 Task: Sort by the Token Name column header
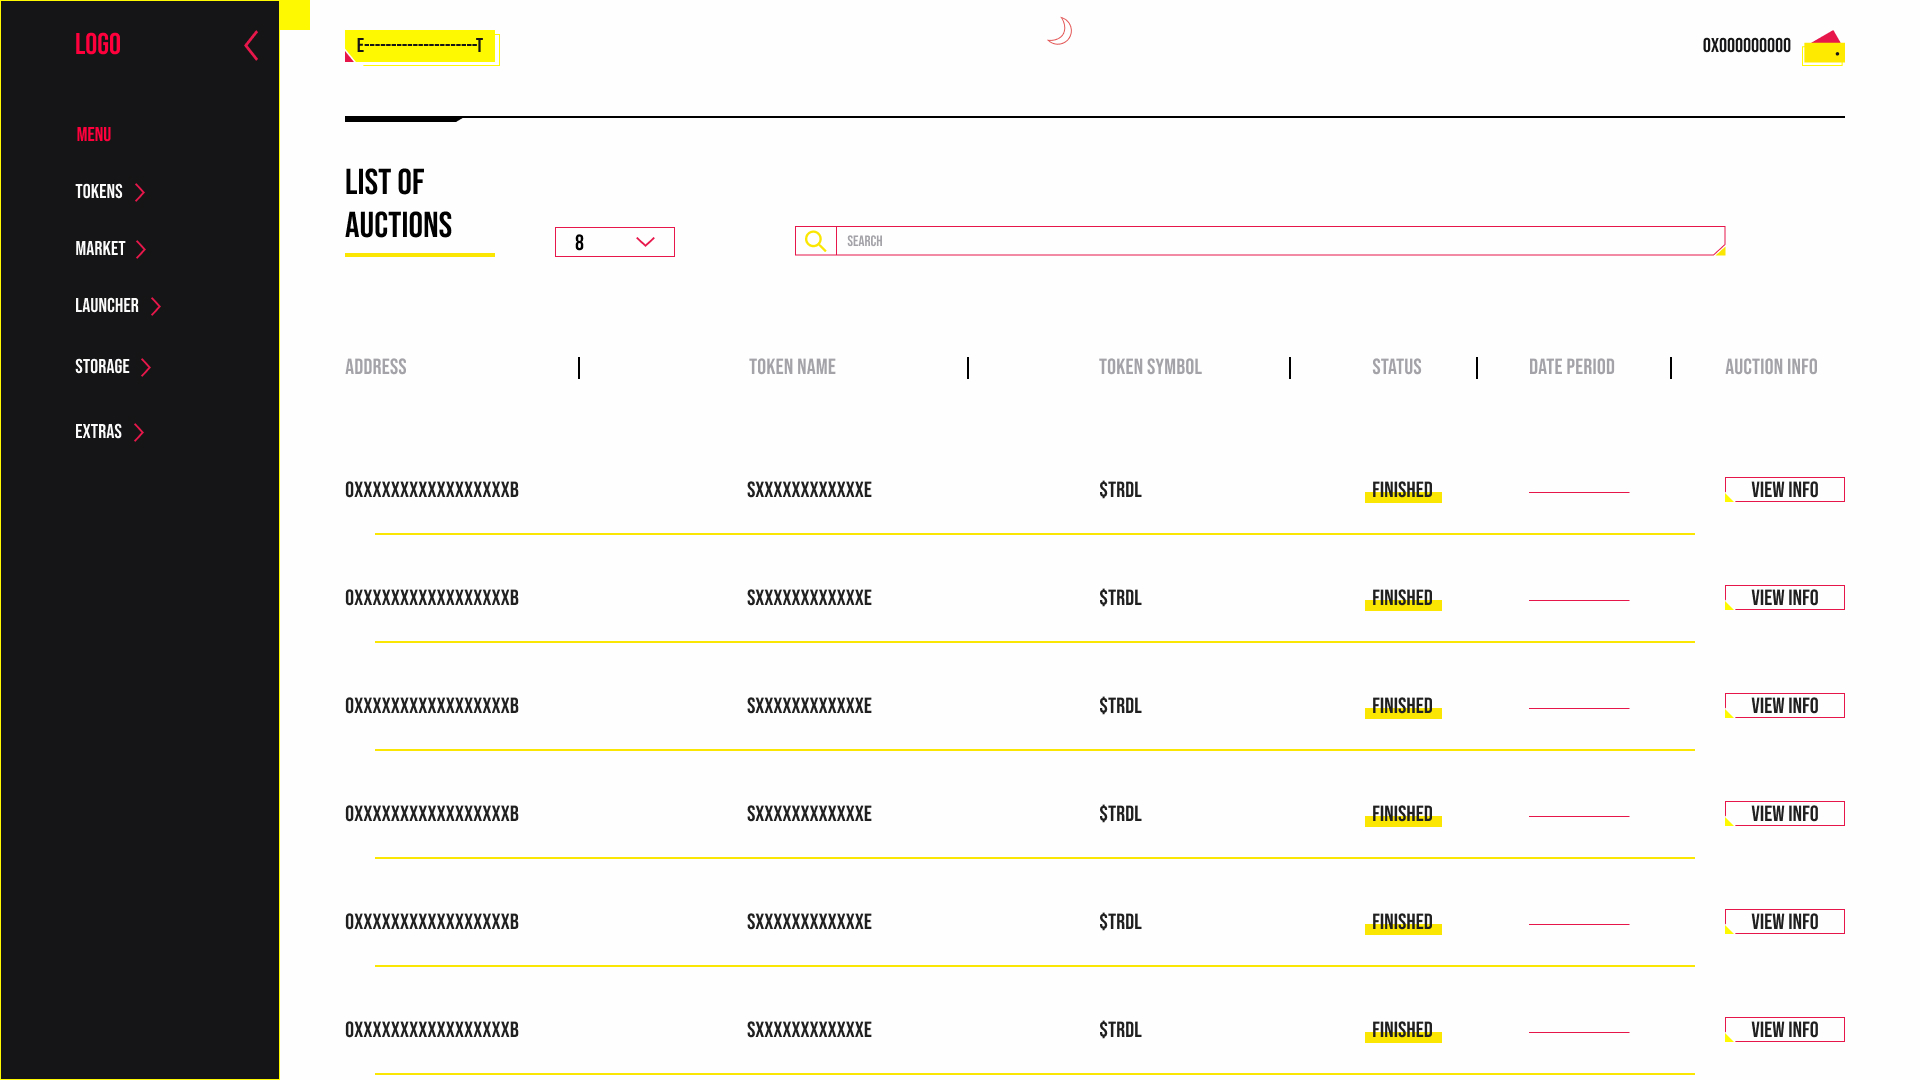[792, 367]
